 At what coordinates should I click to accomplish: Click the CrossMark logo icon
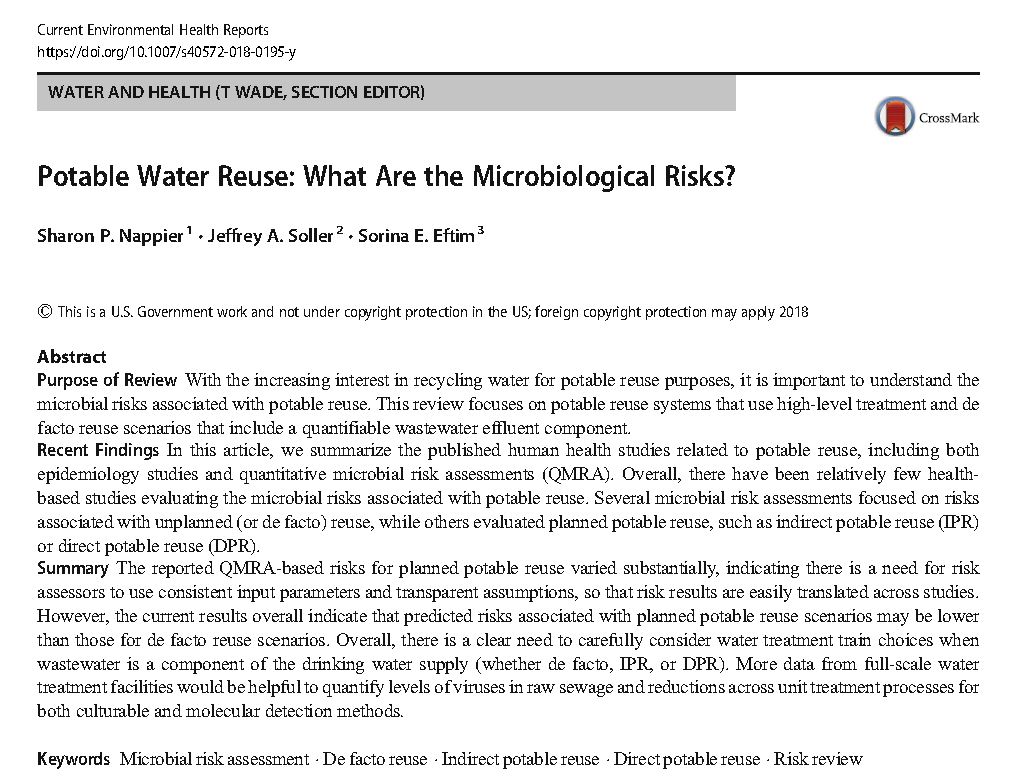click(895, 116)
